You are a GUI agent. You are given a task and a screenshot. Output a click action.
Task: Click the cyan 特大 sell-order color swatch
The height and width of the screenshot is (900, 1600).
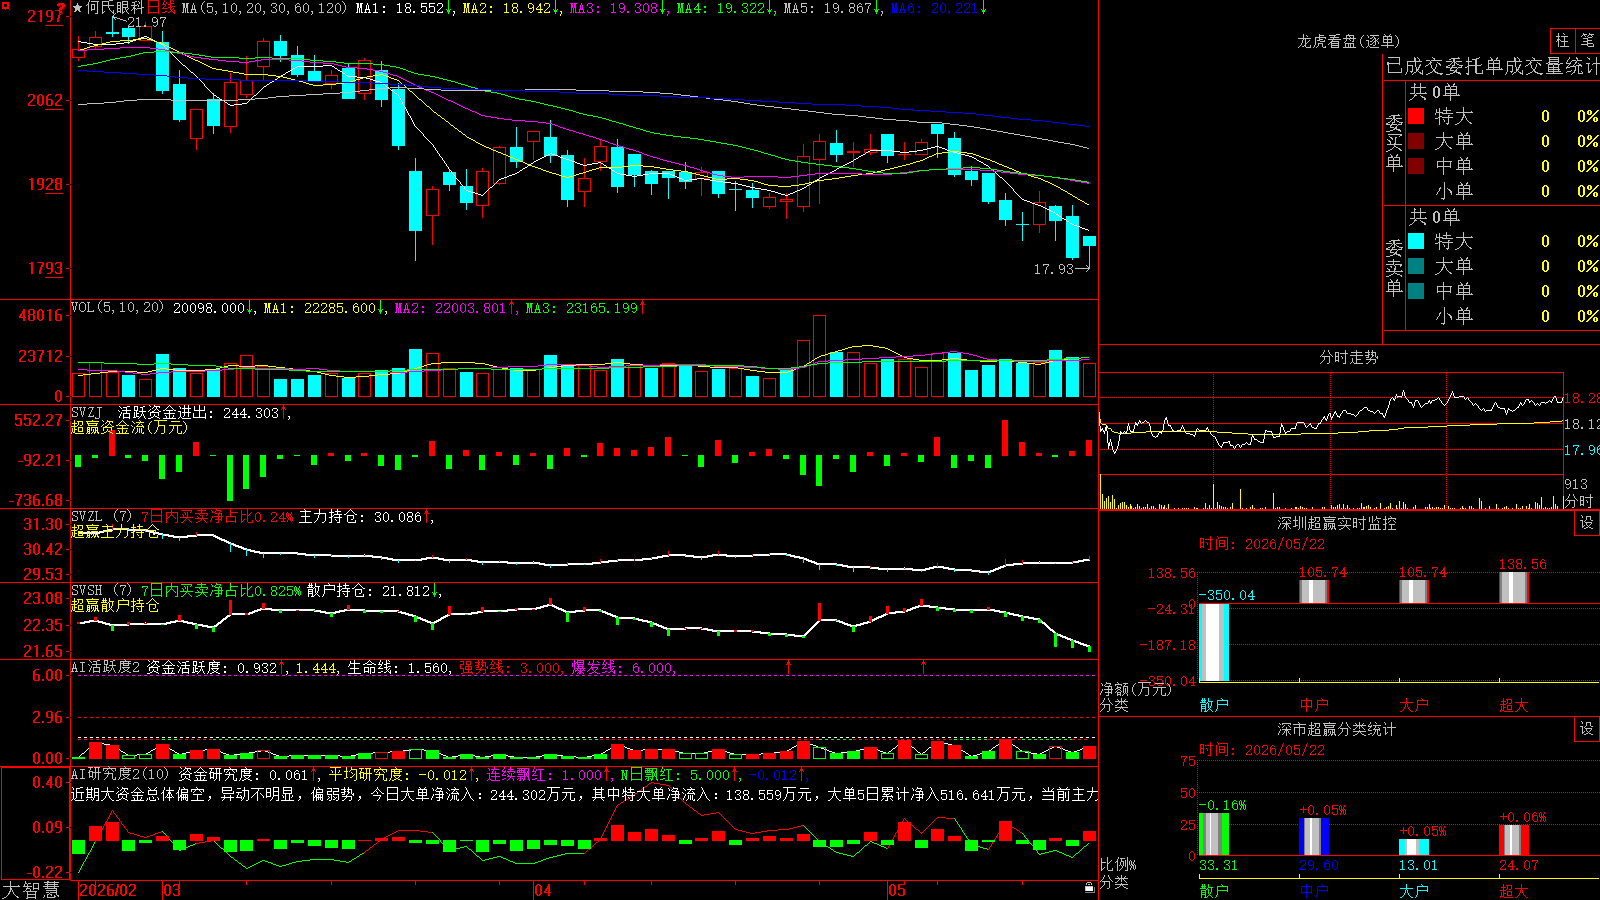click(x=1416, y=241)
